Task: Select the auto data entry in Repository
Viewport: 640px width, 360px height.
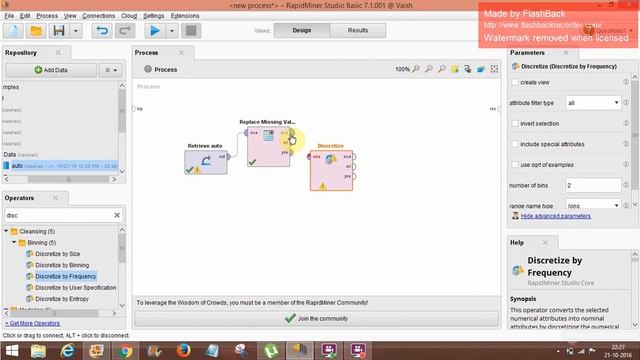Action: (x=60, y=166)
